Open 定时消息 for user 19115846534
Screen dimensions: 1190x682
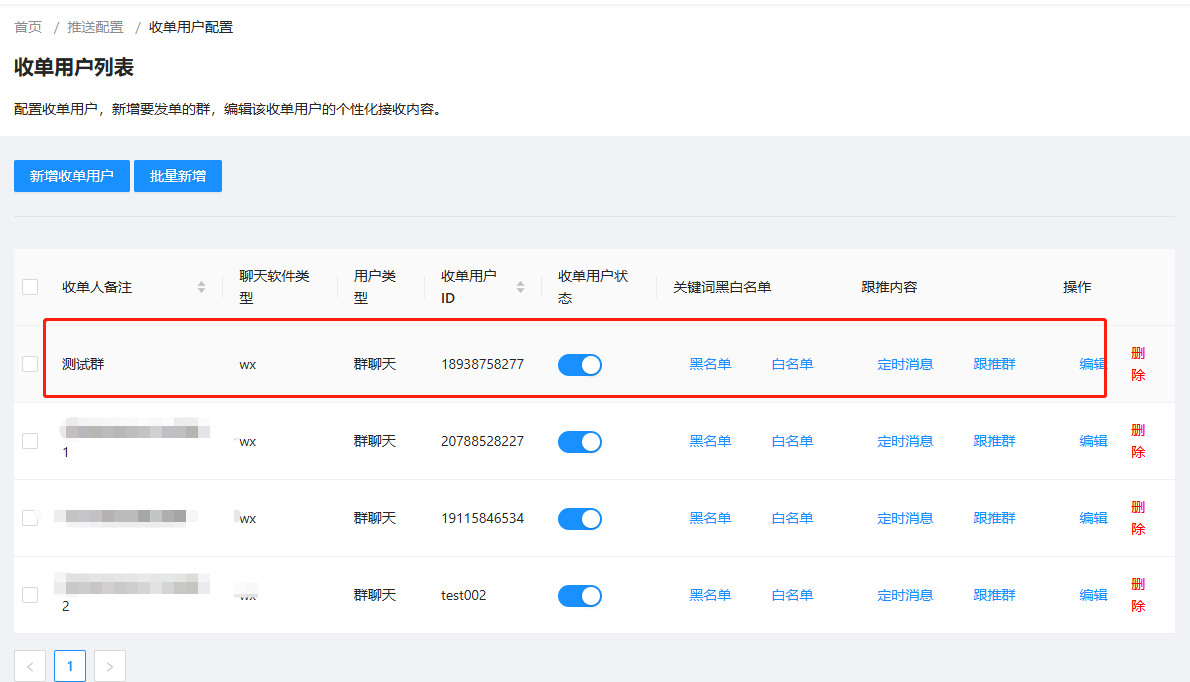[x=905, y=518]
